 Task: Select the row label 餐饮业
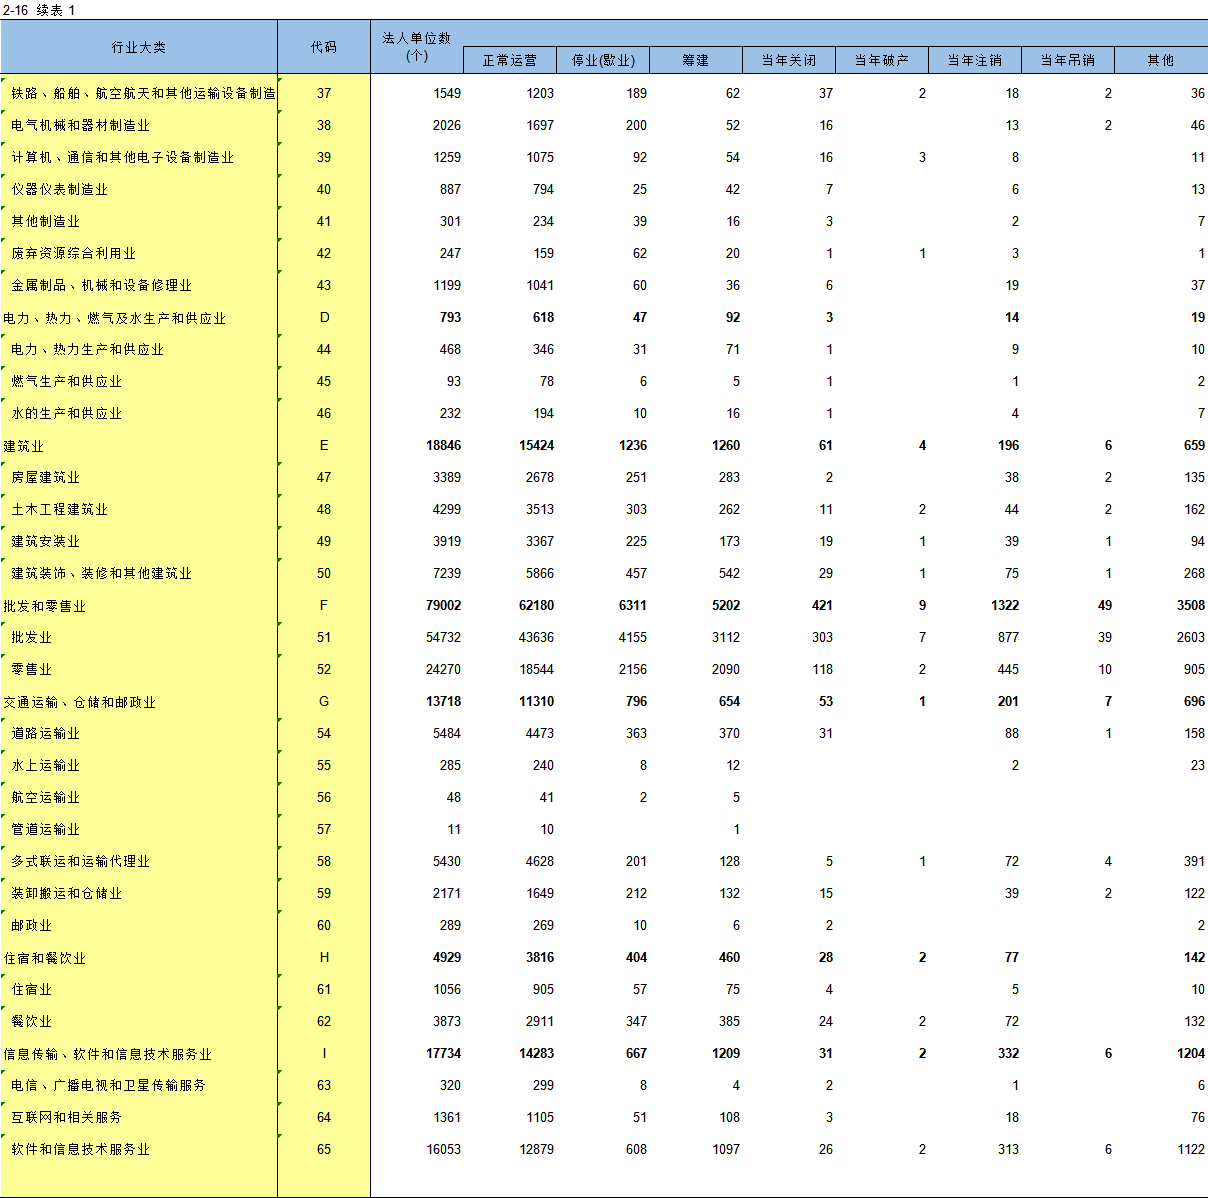(x=31, y=1021)
